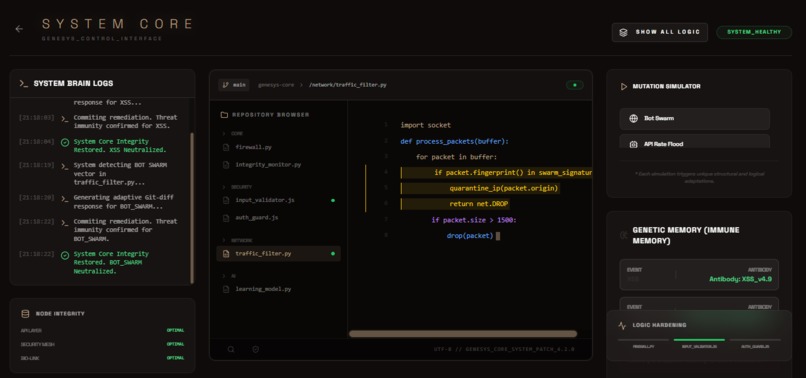Click the green modified dot on traffic_filter.py
This screenshot has width=806, height=378.
point(333,254)
